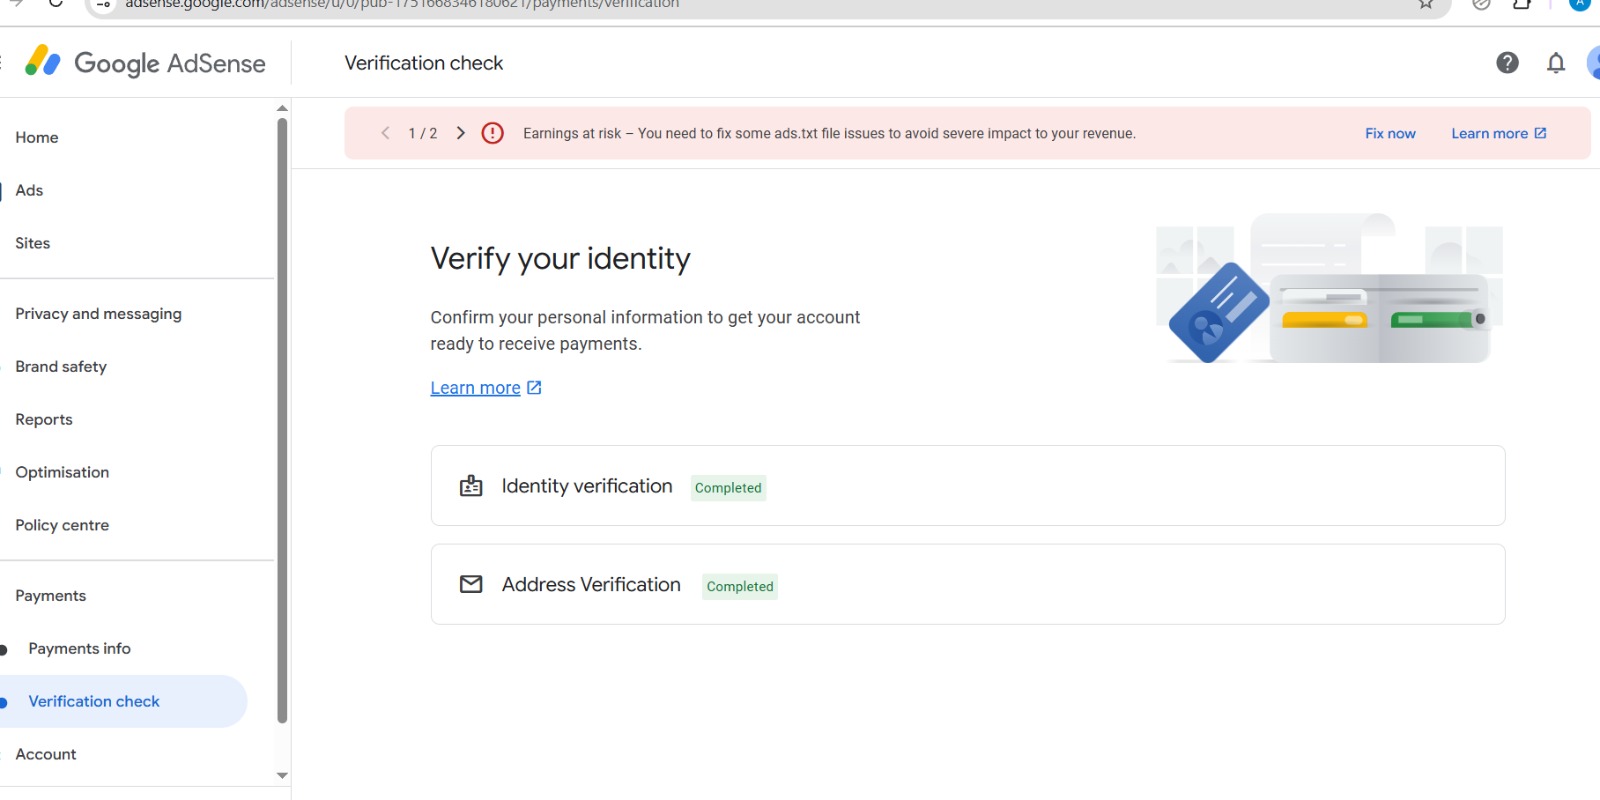Click the red alert warning icon
Viewport: 1600px width, 800px height.
(492, 133)
